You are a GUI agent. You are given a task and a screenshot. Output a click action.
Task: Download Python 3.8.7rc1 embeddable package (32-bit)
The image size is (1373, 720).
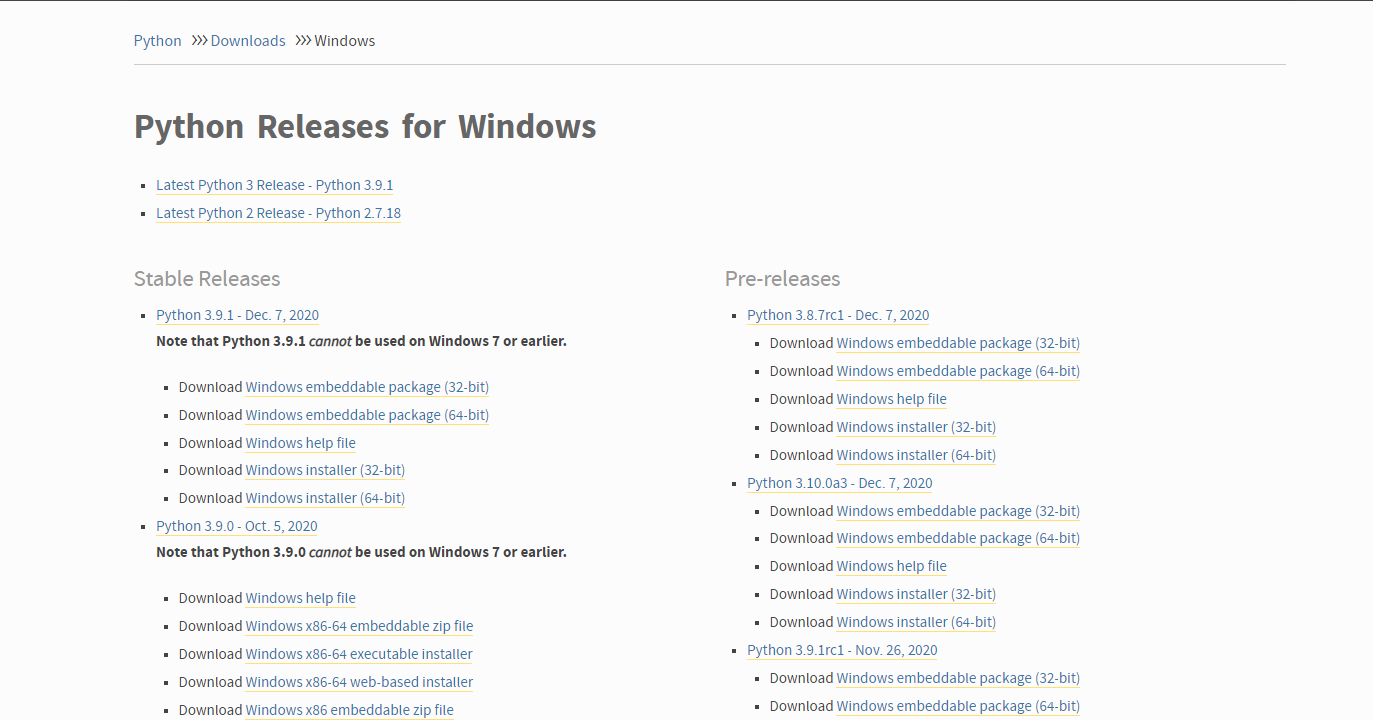point(958,343)
